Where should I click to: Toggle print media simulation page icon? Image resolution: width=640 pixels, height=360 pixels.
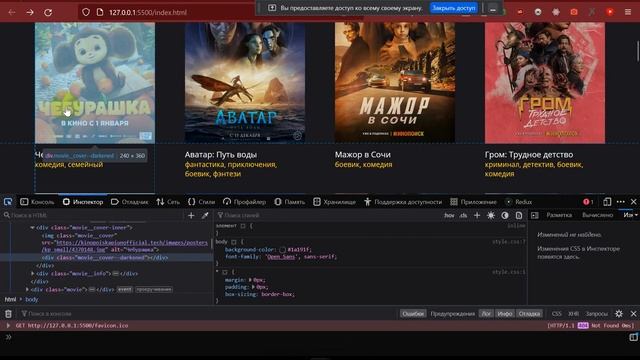pyautogui.click(x=519, y=215)
